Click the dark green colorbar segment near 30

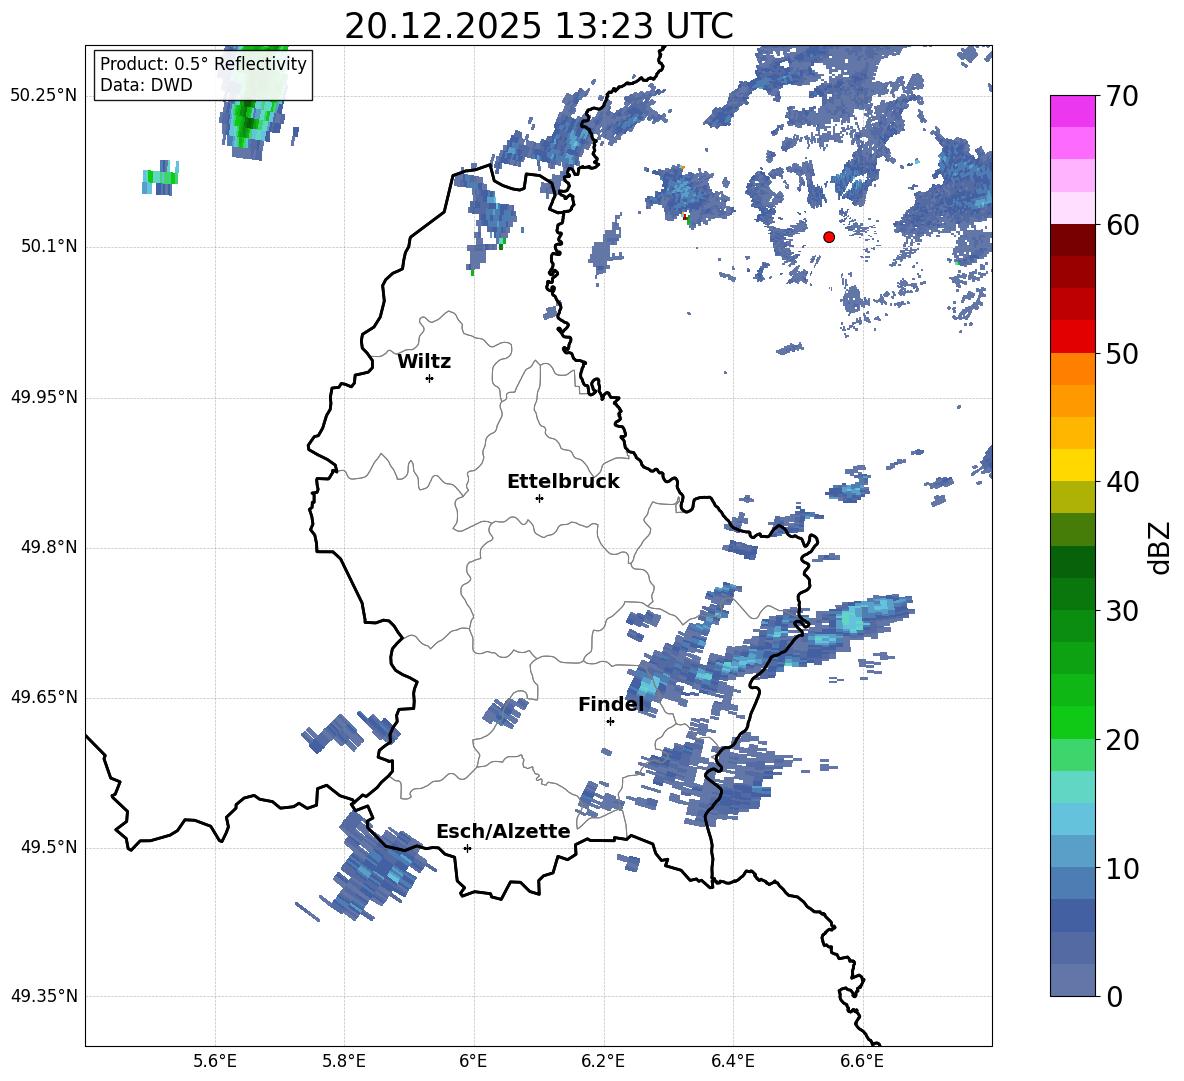pos(1073,594)
